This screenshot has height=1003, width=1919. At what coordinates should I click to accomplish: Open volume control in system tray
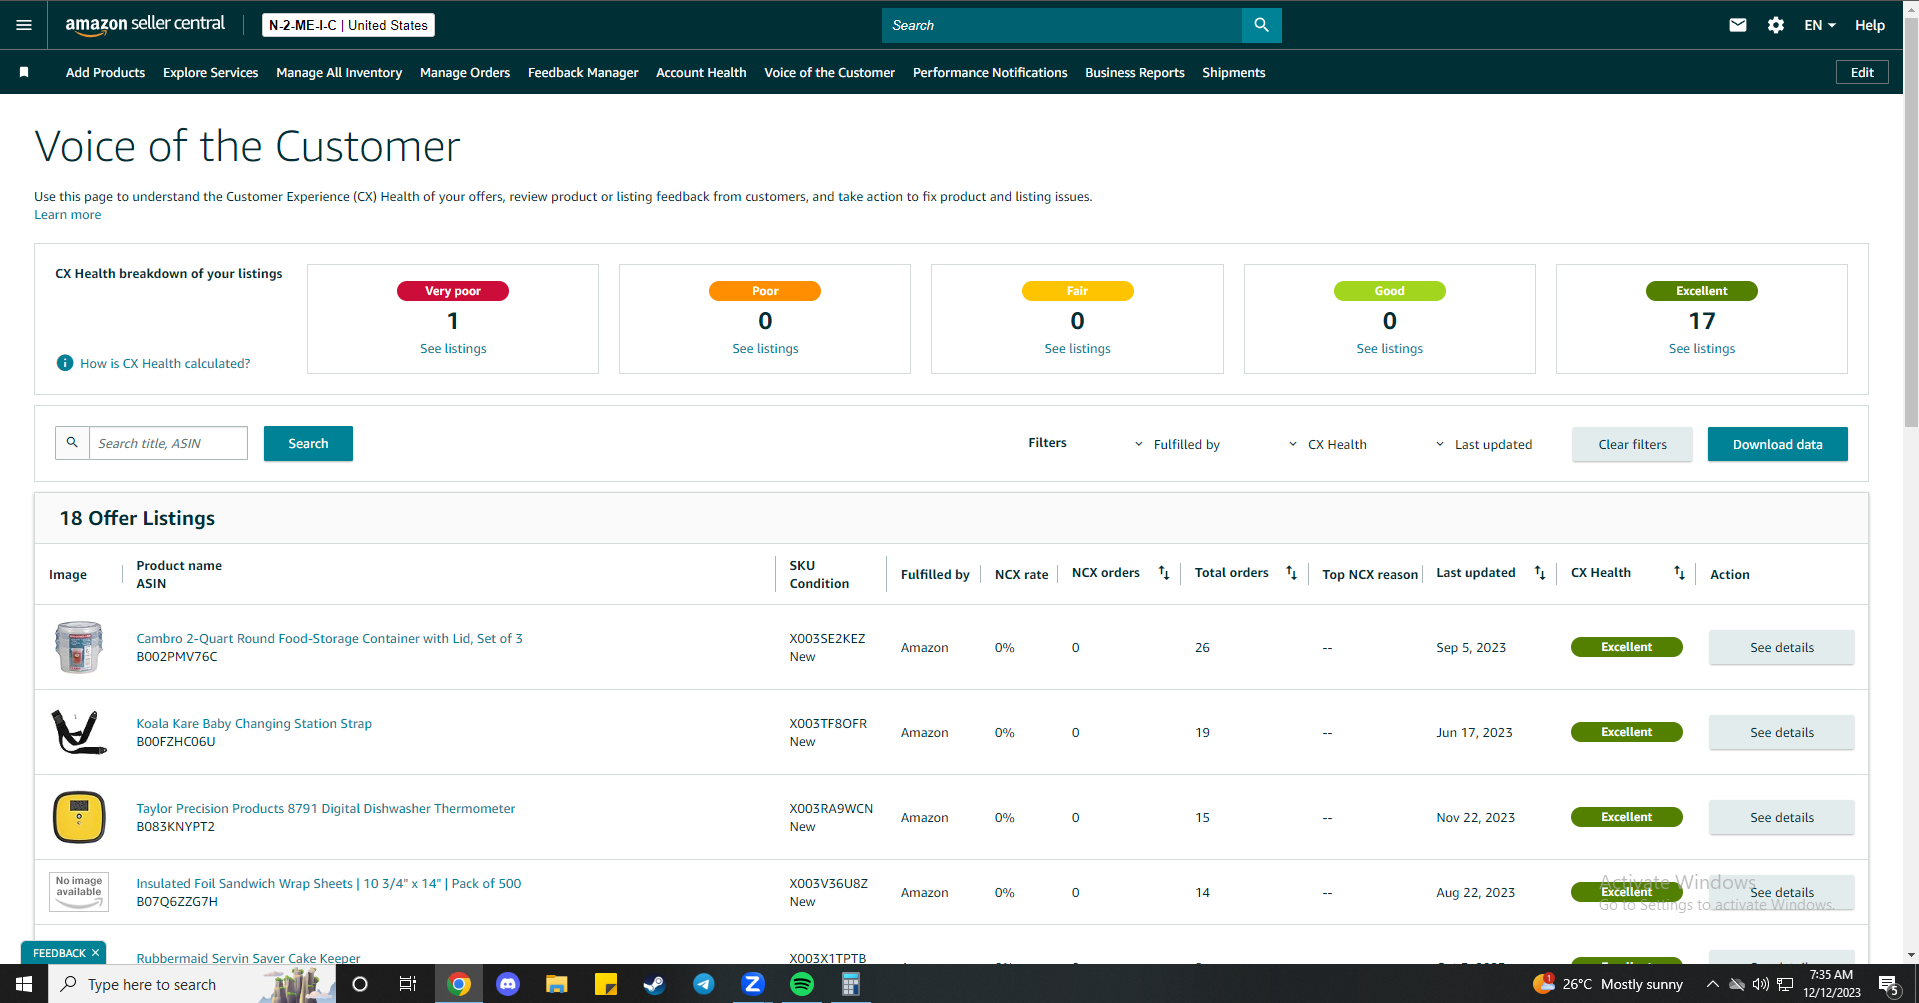pos(1761,985)
